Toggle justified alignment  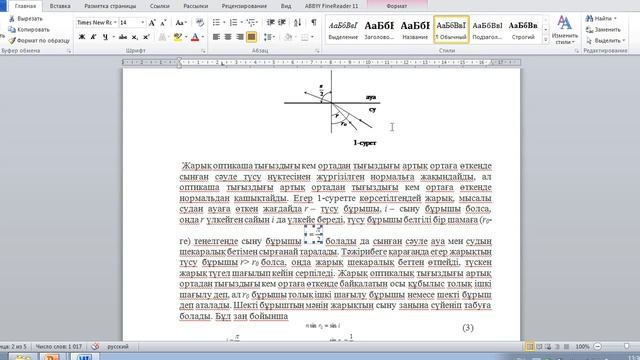(x=251, y=37)
